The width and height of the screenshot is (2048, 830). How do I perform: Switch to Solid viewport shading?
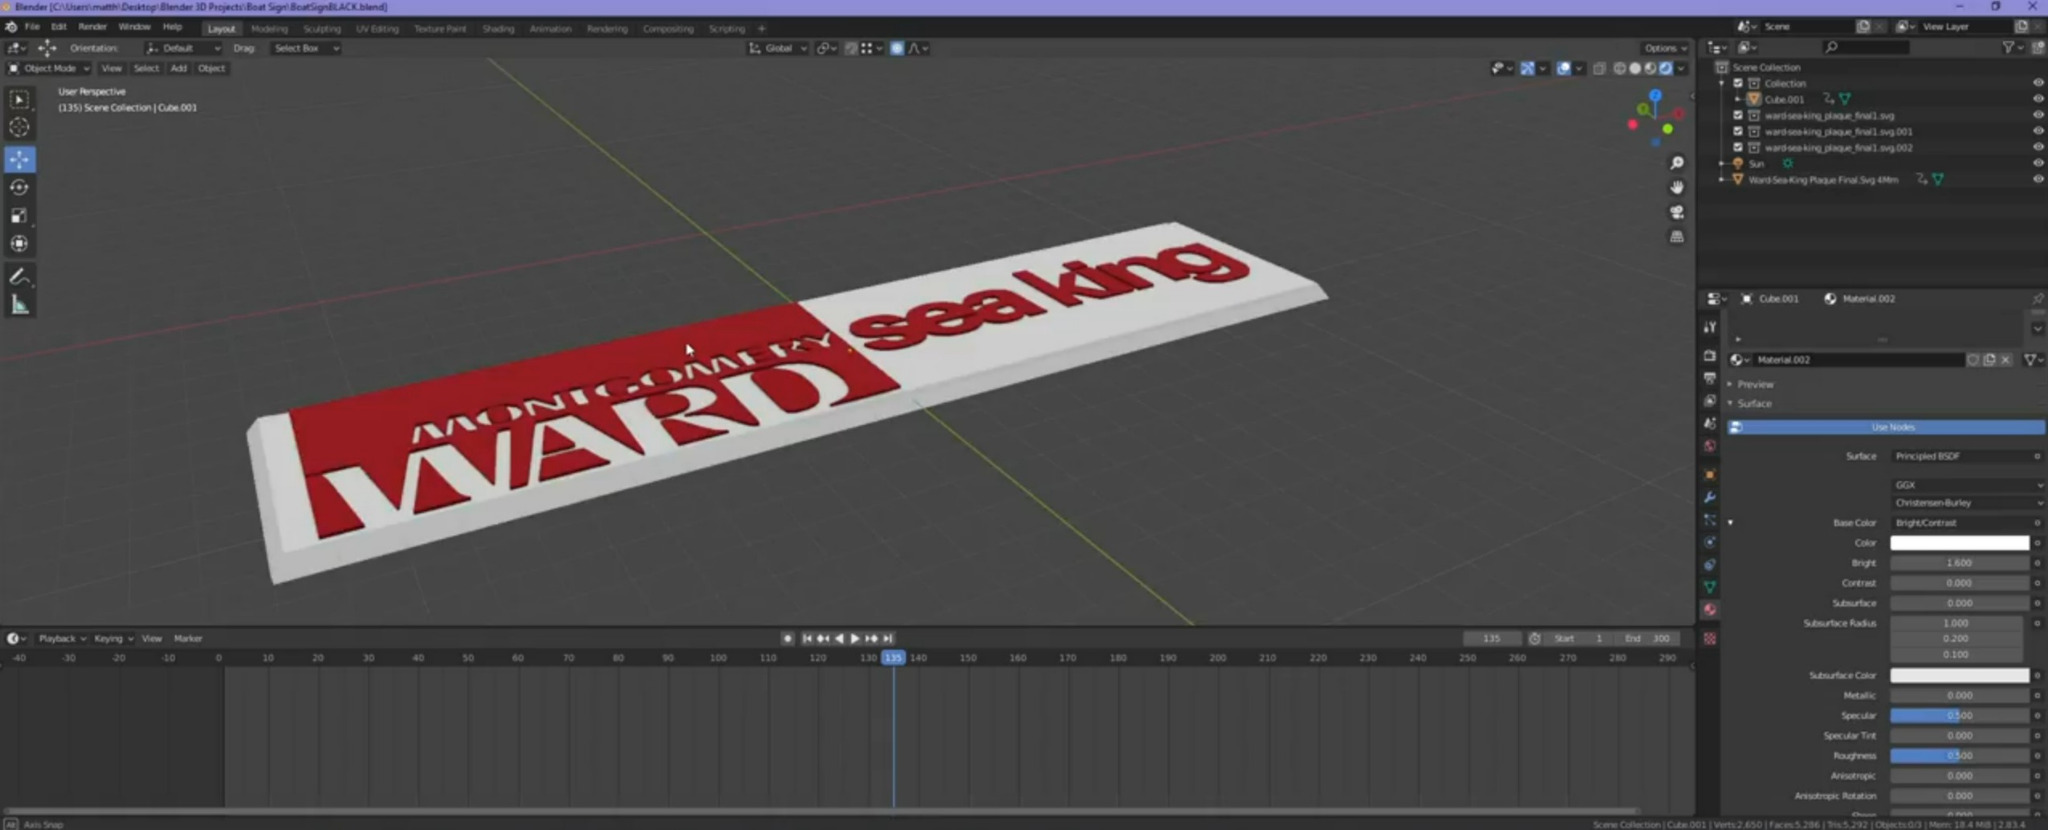1635,68
